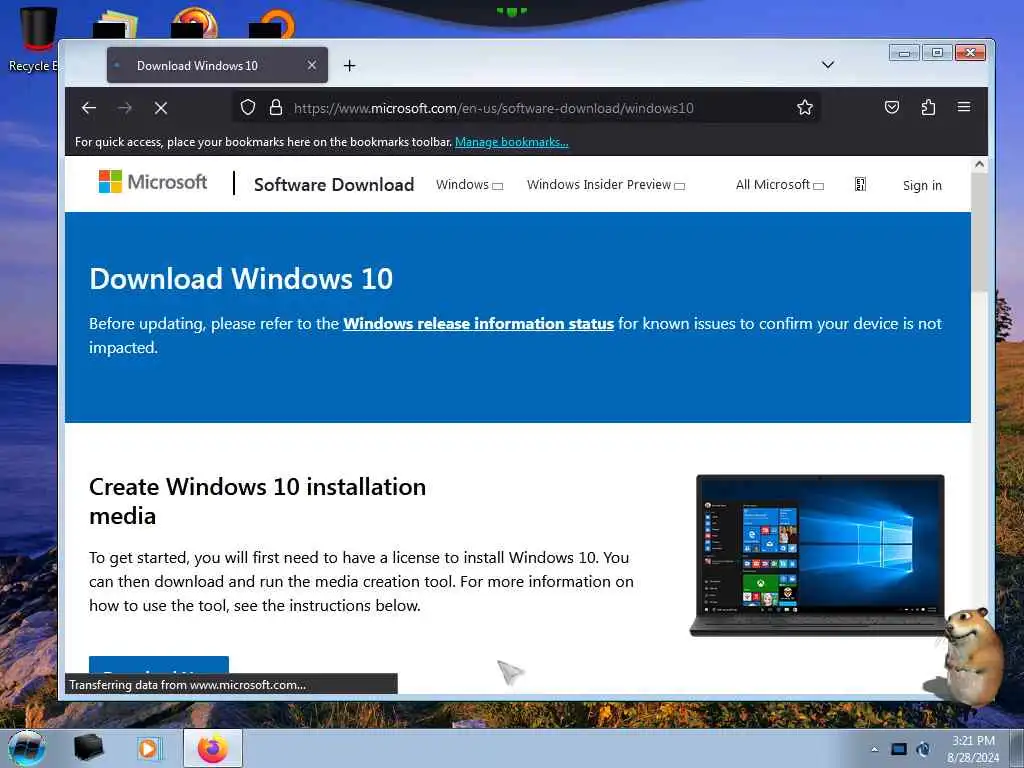Open the Firefox hamburger application menu
1024x768 pixels.
[x=964, y=107]
